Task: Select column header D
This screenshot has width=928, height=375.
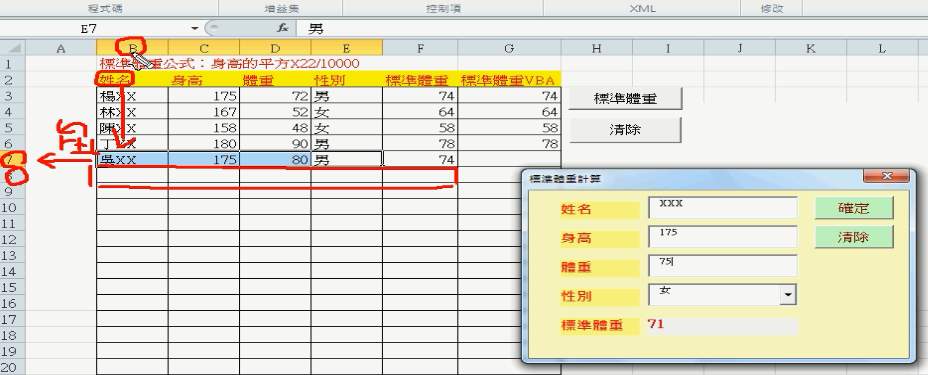Action: [275, 49]
